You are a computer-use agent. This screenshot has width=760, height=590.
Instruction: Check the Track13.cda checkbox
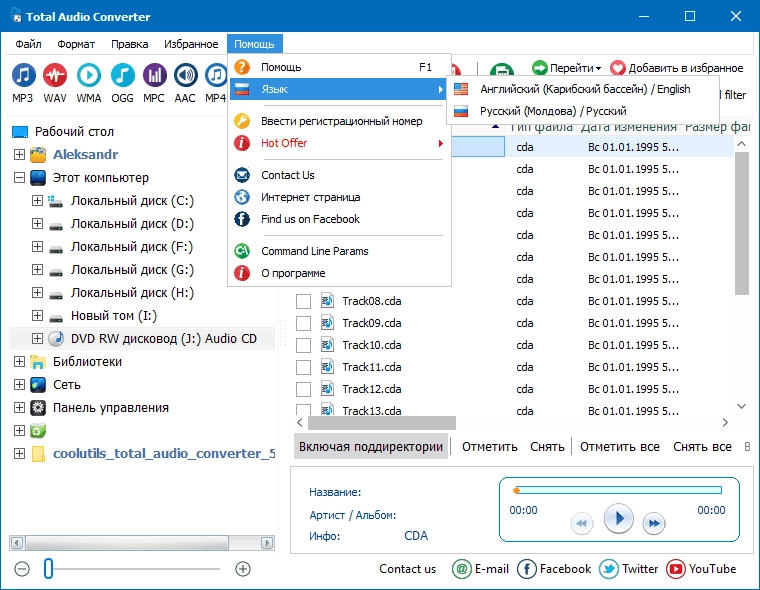point(303,410)
